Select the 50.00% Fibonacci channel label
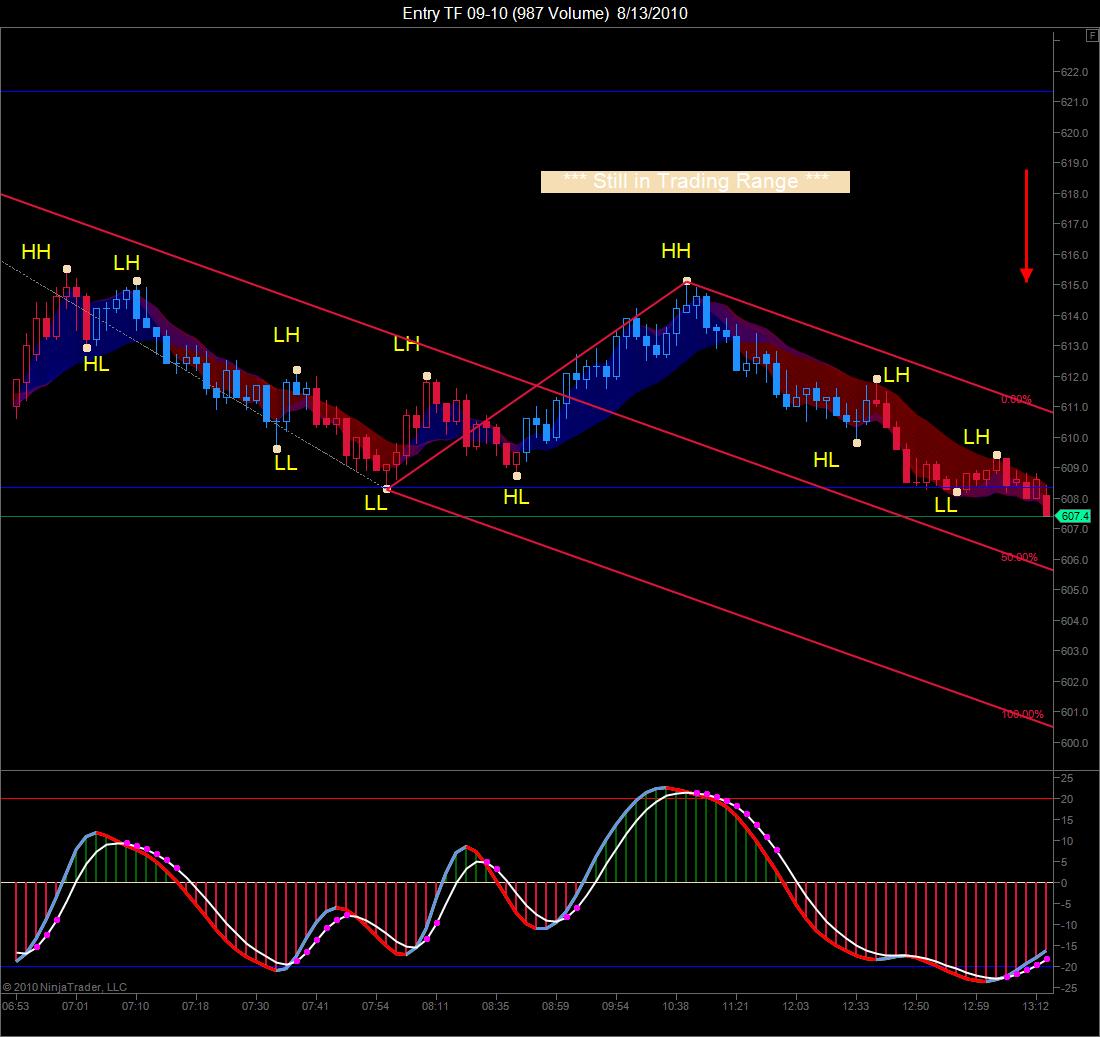Screen dimensions: 1100x1037 click(1019, 557)
